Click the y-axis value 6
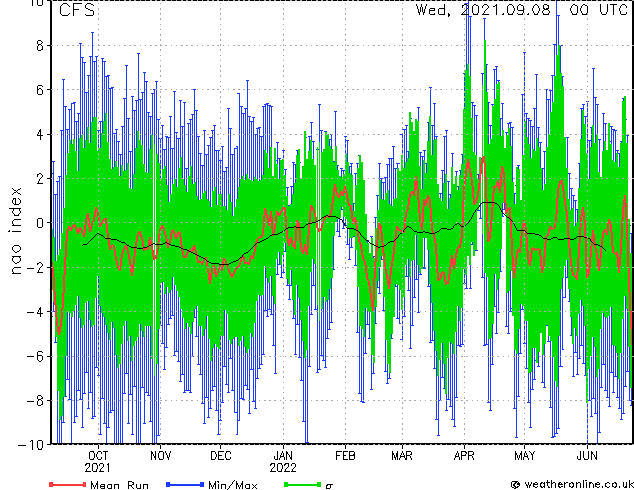Screen dimensions: 634x490 pos(40,90)
